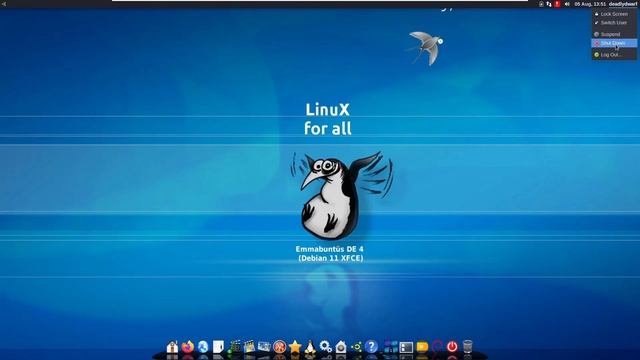This screenshot has height=360, width=640.
Task: Click the arrow at the panel's left edge
Action: point(4,4)
